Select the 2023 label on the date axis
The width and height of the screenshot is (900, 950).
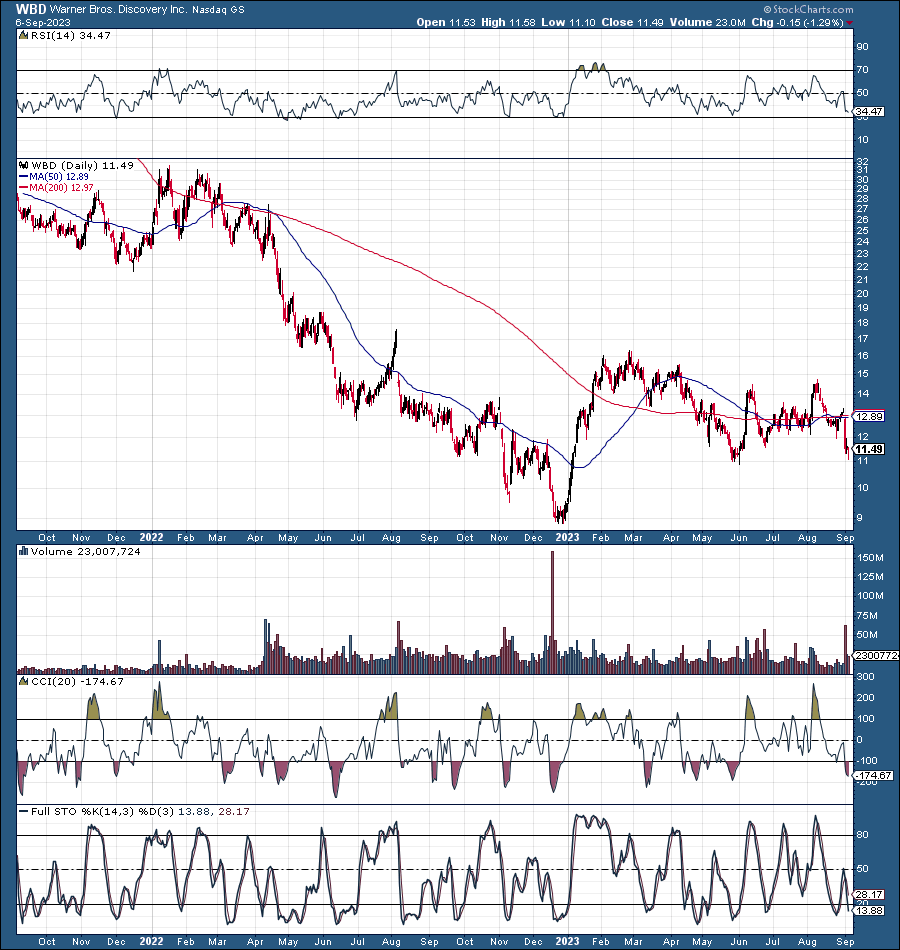tap(567, 537)
